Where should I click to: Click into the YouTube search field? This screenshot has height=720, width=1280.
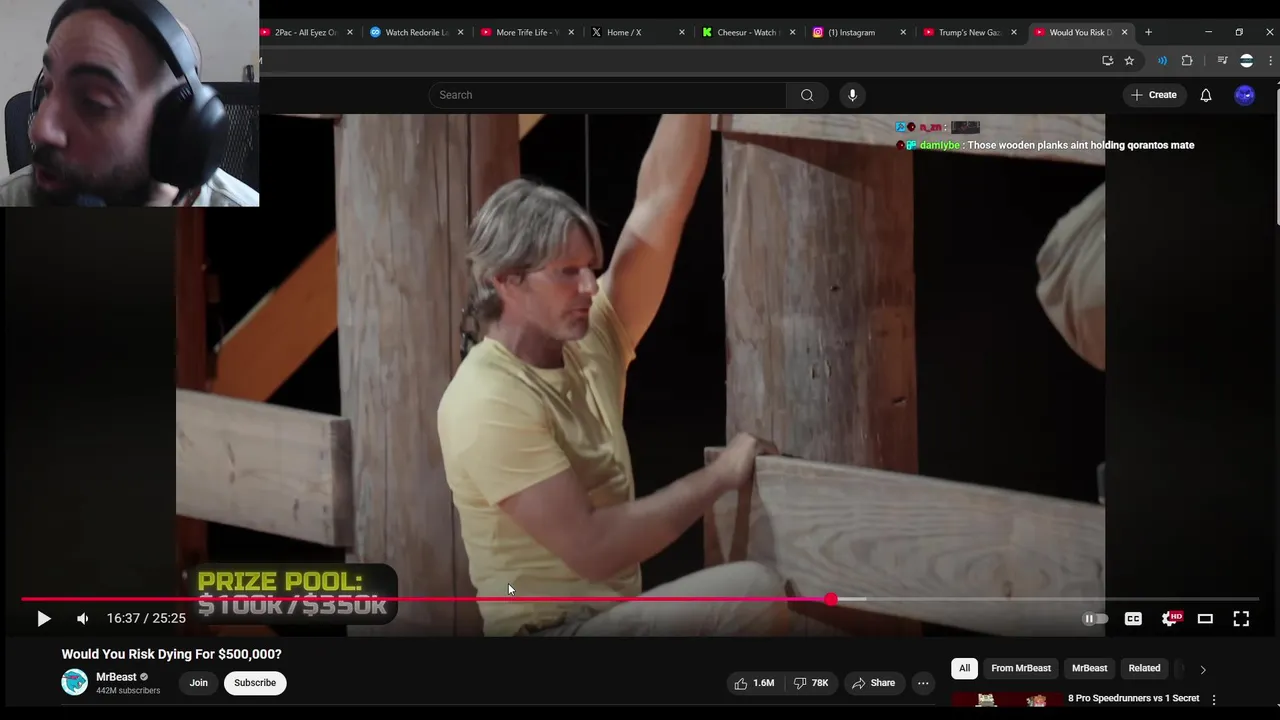click(608, 95)
